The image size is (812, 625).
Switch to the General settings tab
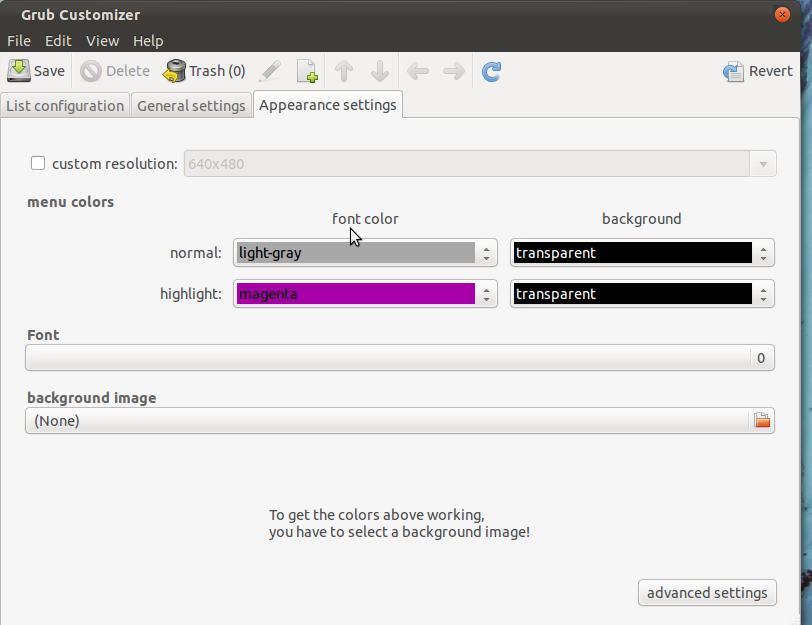tap(191, 106)
